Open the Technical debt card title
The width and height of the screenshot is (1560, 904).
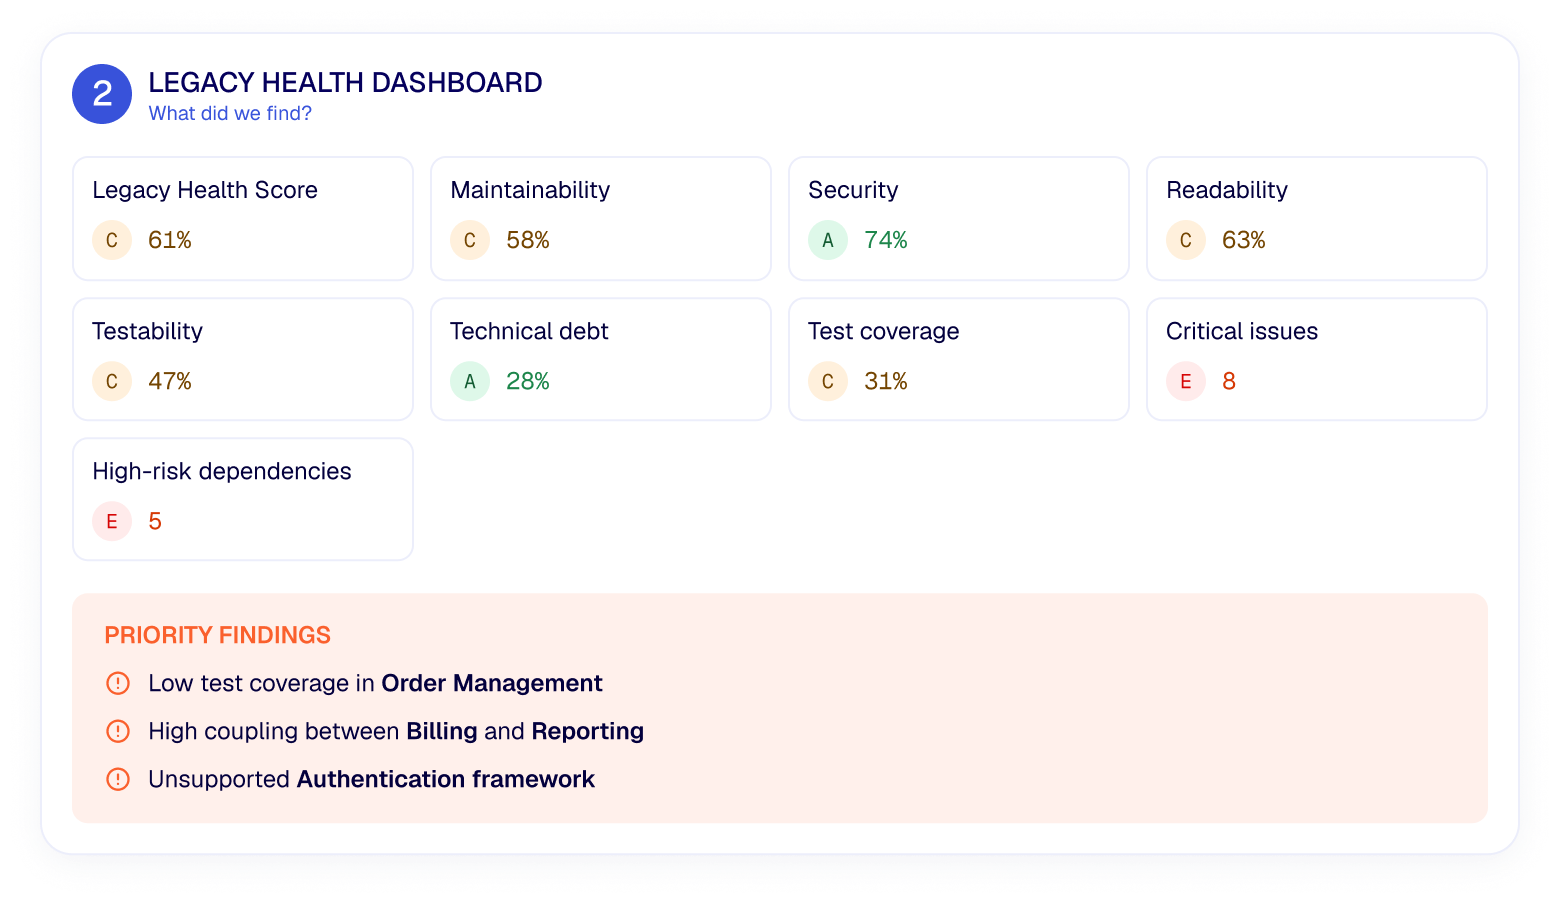[x=529, y=331]
